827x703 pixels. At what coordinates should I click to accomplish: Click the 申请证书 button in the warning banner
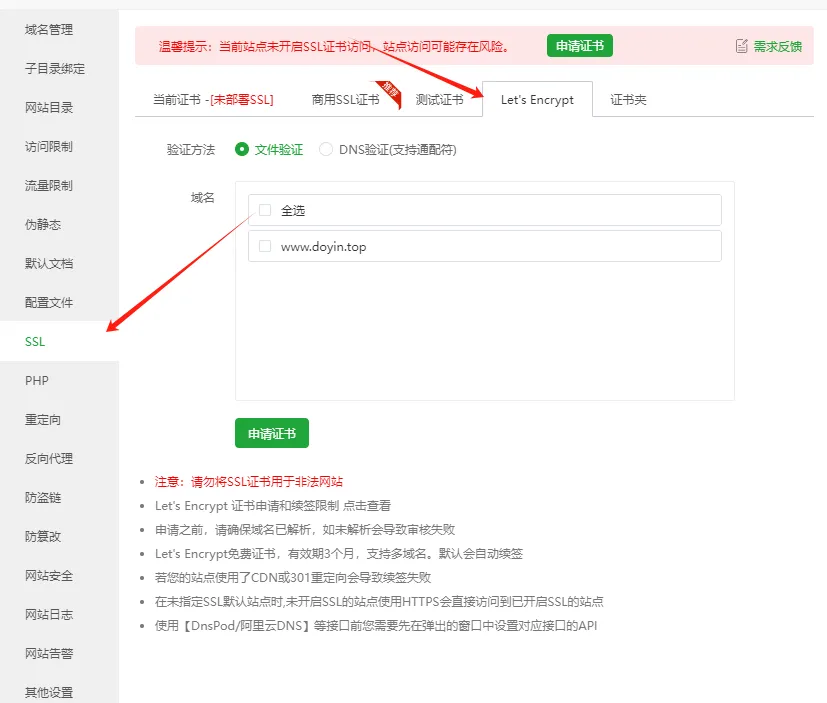pyautogui.click(x=578, y=45)
